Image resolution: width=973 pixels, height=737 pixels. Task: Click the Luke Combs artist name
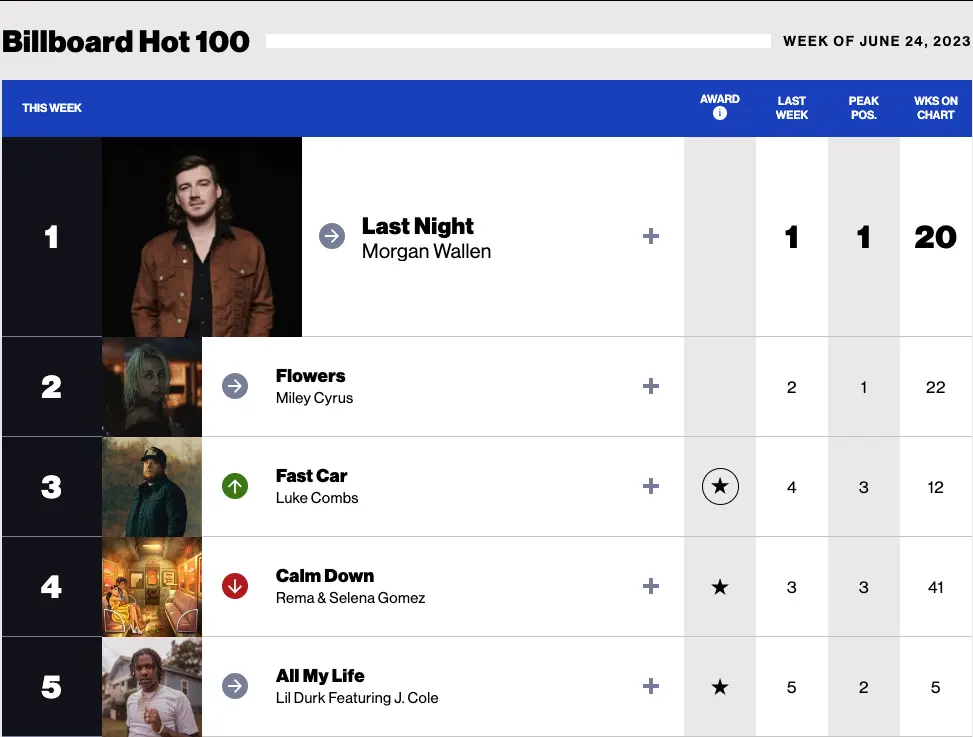click(317, 498)
